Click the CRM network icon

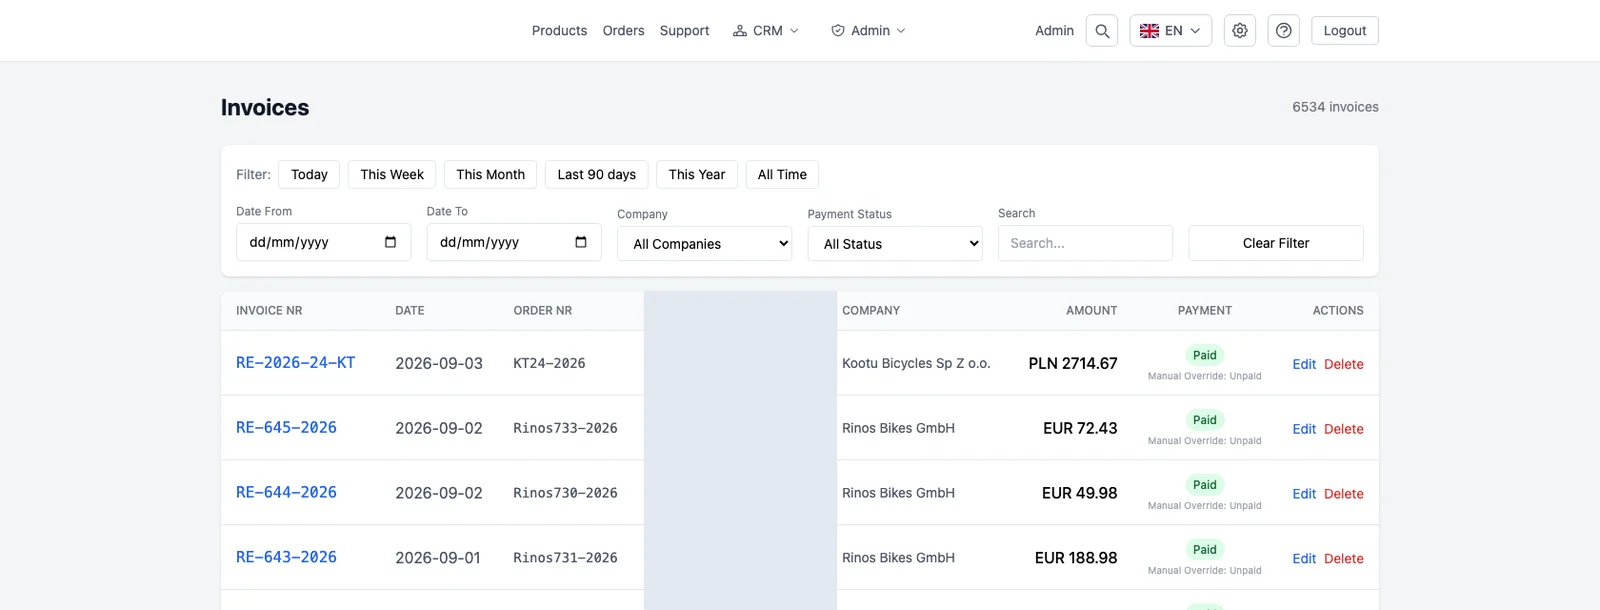point(740,31)
